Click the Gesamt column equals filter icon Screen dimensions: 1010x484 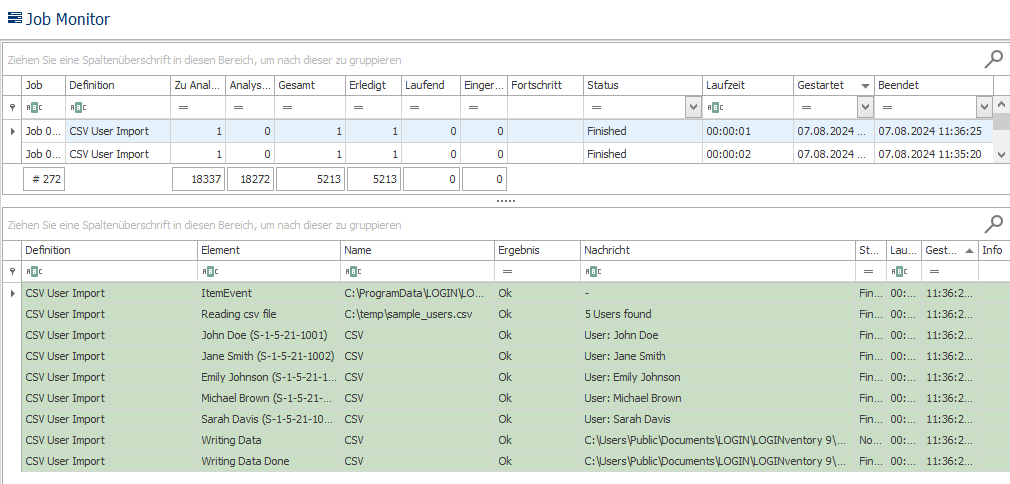(x=287, y=108)
